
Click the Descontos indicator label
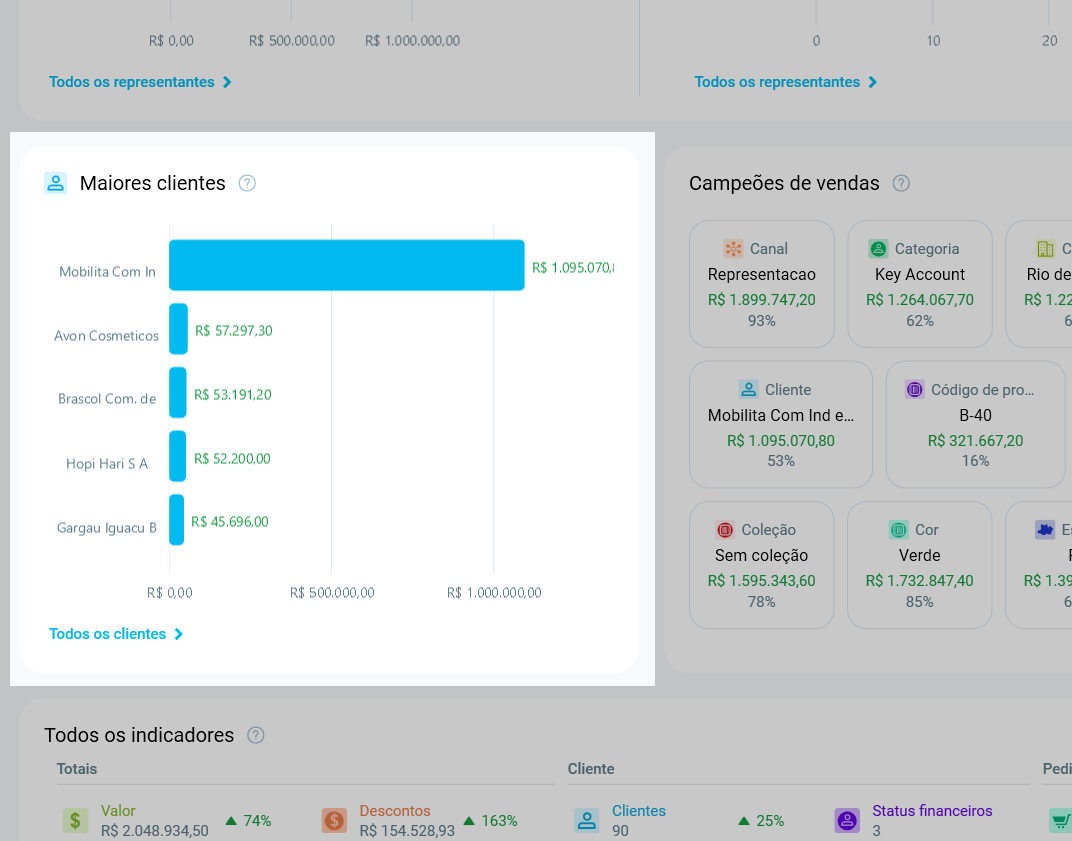[395, 811]
